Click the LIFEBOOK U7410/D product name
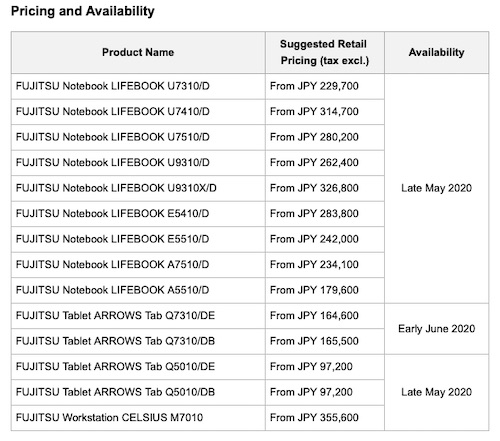The height and width of the screenshot is (441, 500). click(113, 112)
